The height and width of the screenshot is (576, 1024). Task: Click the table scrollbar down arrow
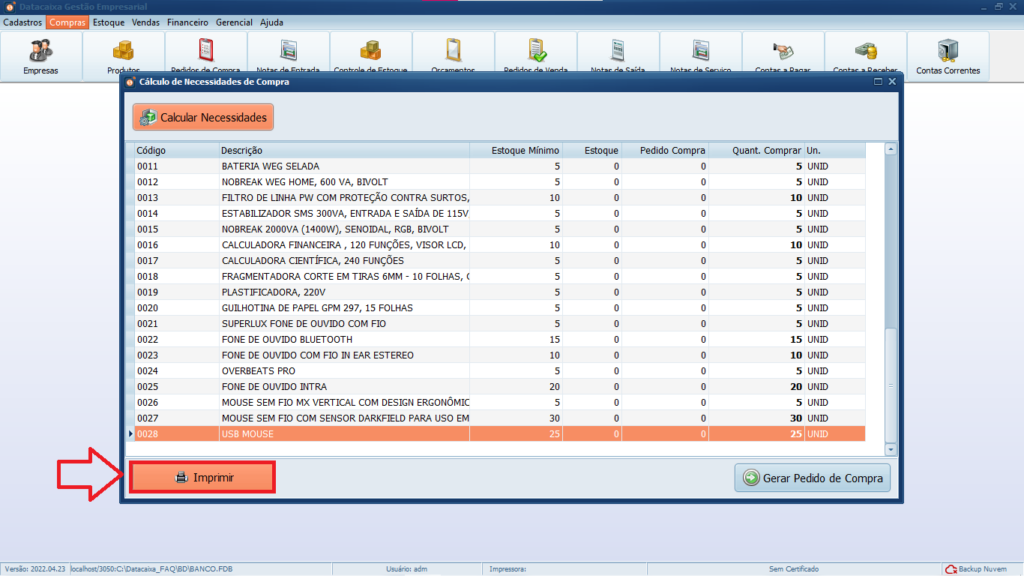coord(891,450)
